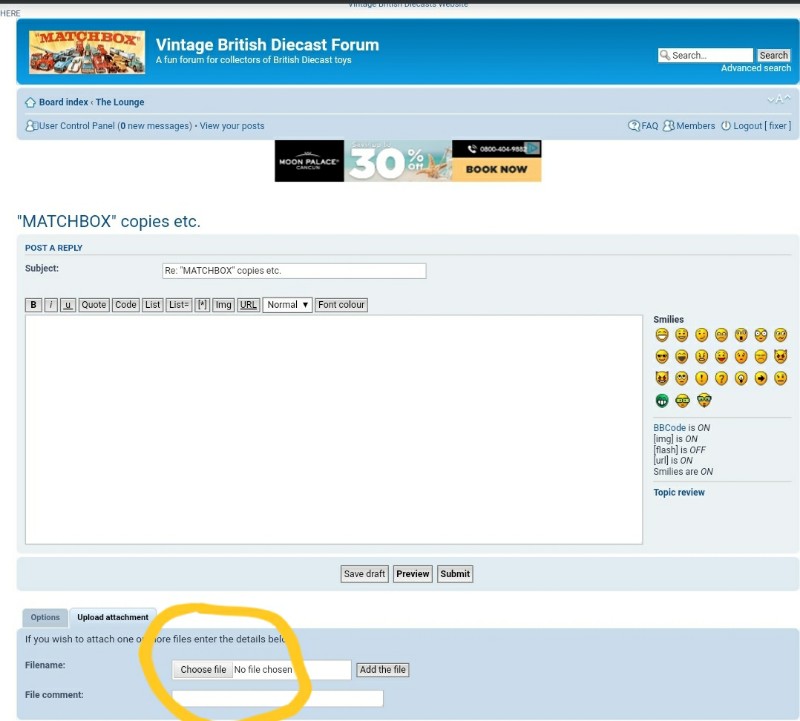Click the FAQ question mark icon
Screen dimensions: 800x721
click(x=634, y=126)
